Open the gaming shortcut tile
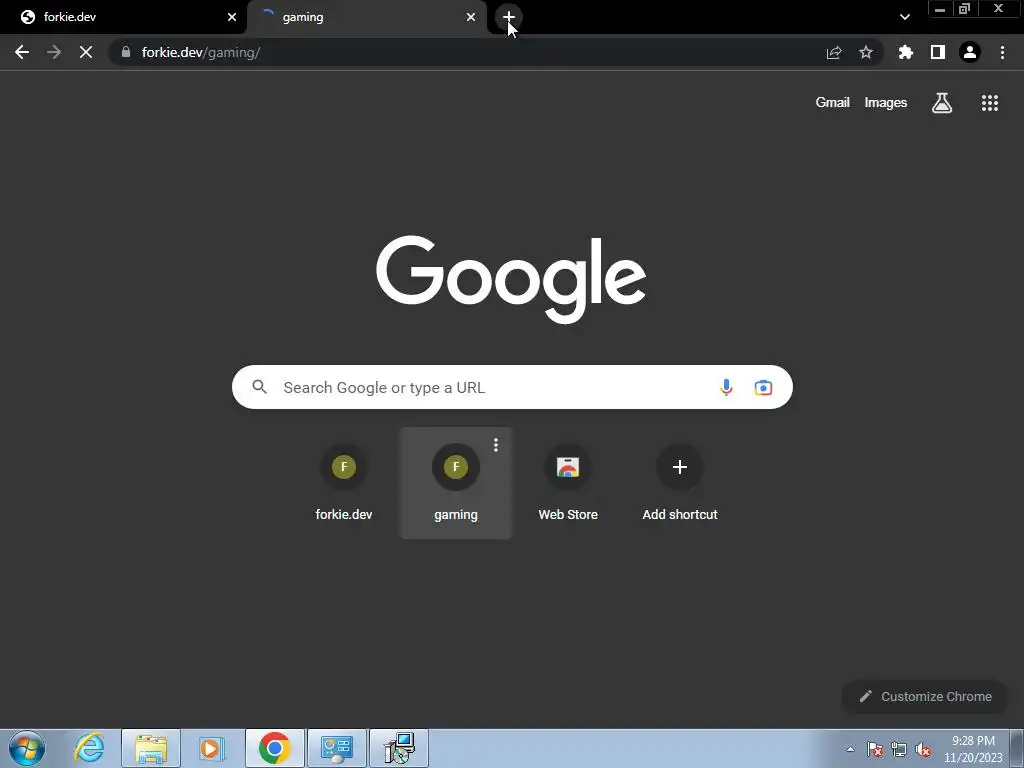Image resolution: width=1024 pixels, height=768 pixels. [456, 483]
